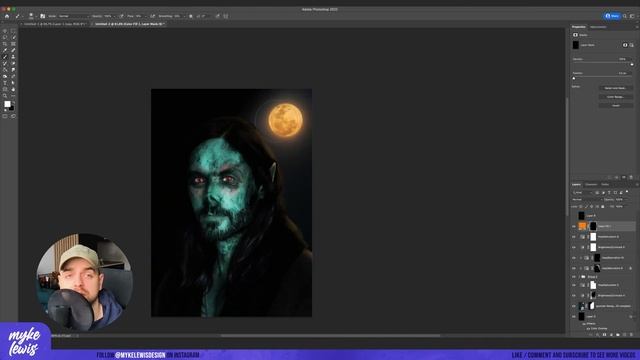Open the Brush Settings panel icon

tap(42, 16)
